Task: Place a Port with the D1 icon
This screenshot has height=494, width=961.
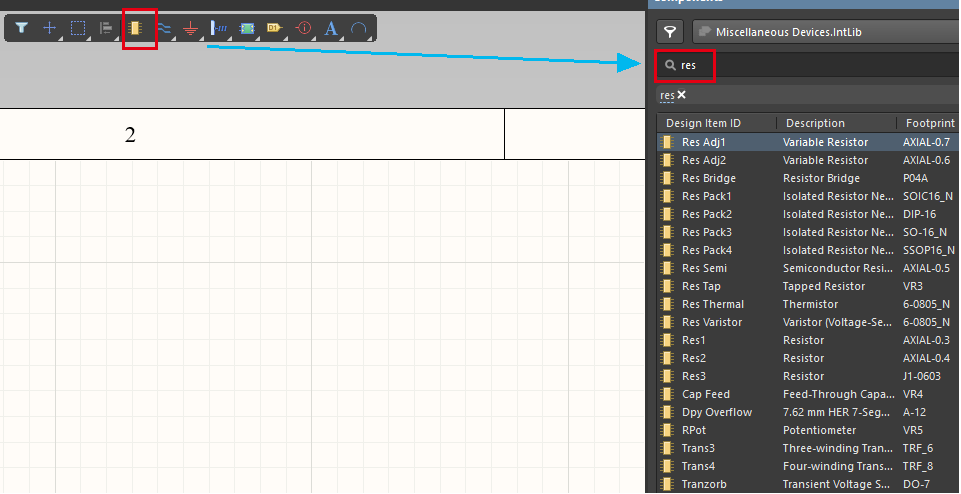Action: coord(274,28)
